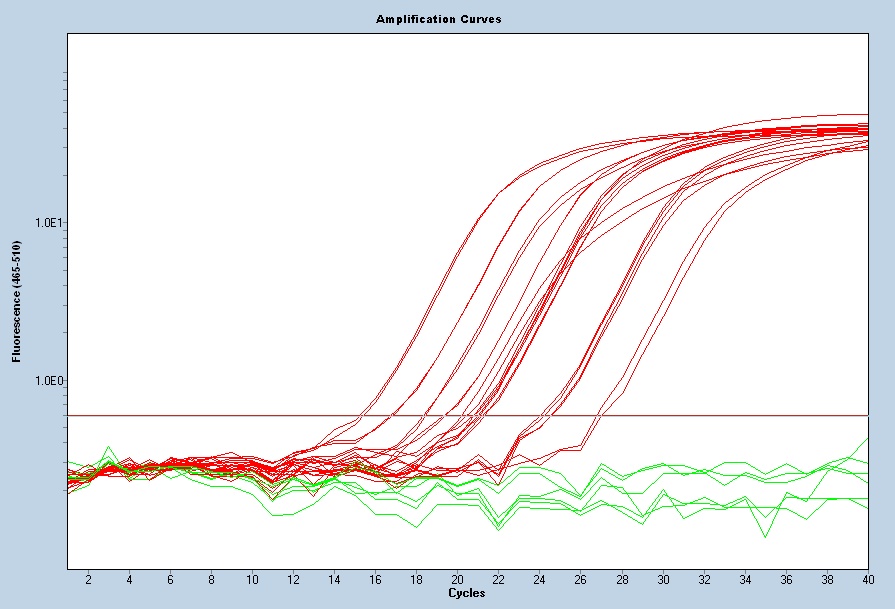Click cycle 28 on the x-axis

(x=621, y=580)
